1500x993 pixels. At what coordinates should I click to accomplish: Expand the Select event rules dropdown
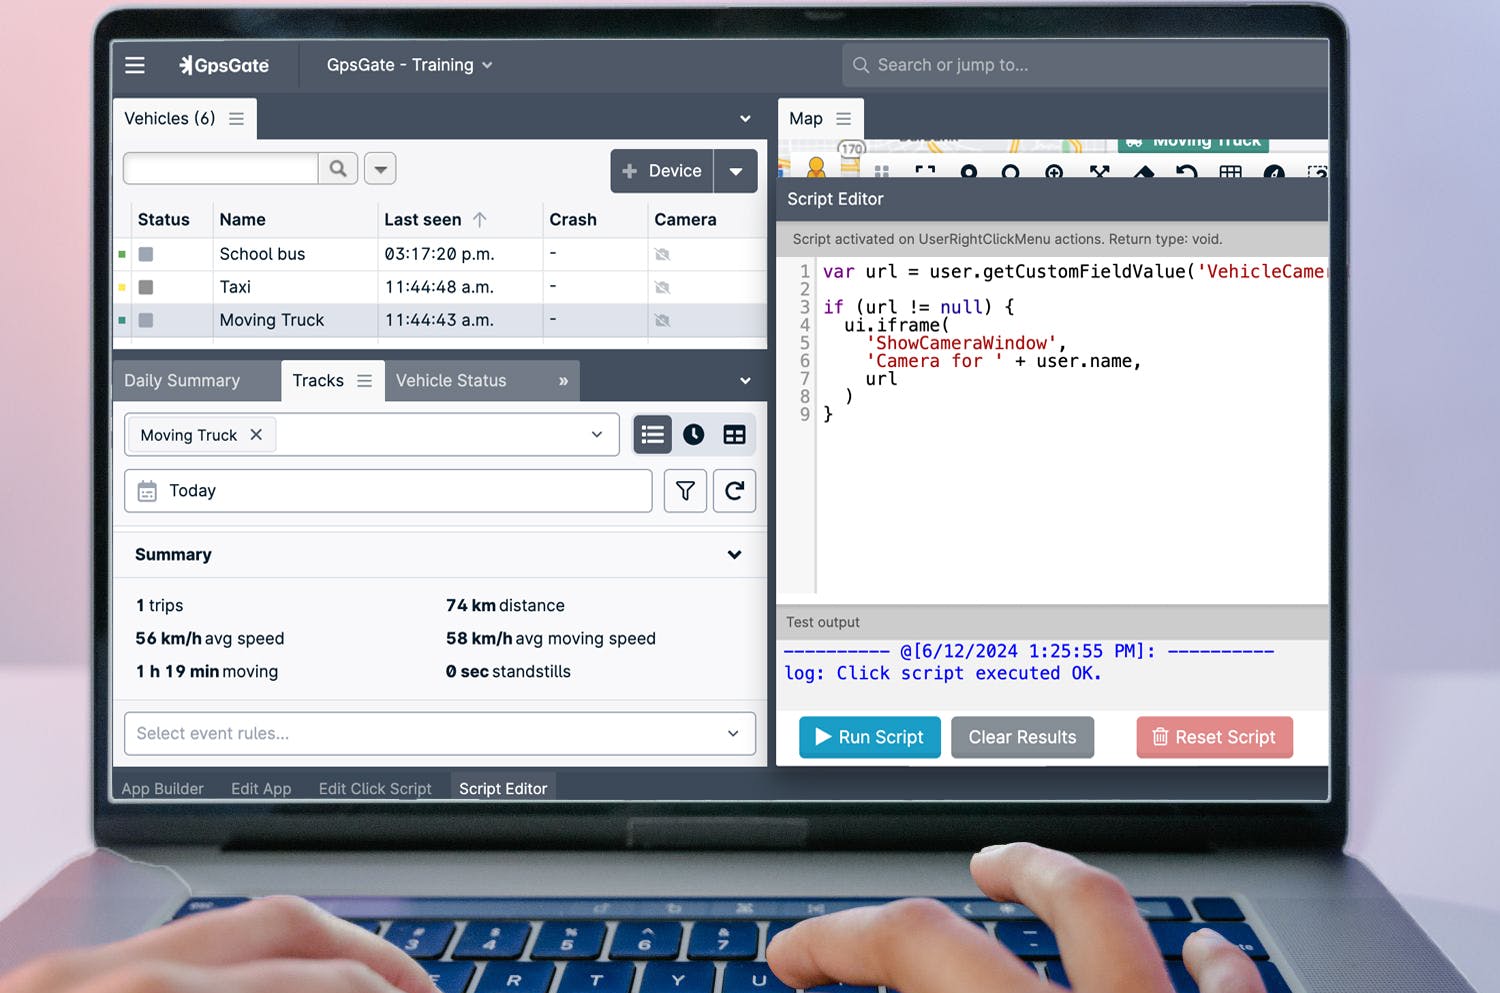731,733
